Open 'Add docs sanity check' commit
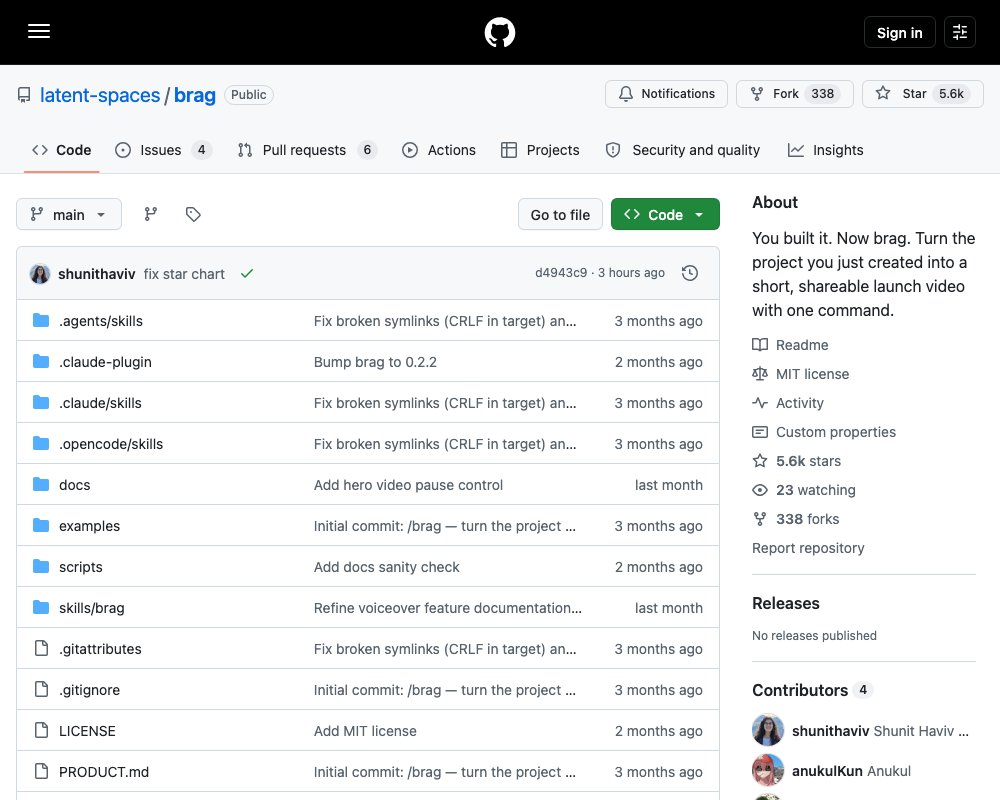This screenshot has width=1000, height=800. (x=386, y=567)
